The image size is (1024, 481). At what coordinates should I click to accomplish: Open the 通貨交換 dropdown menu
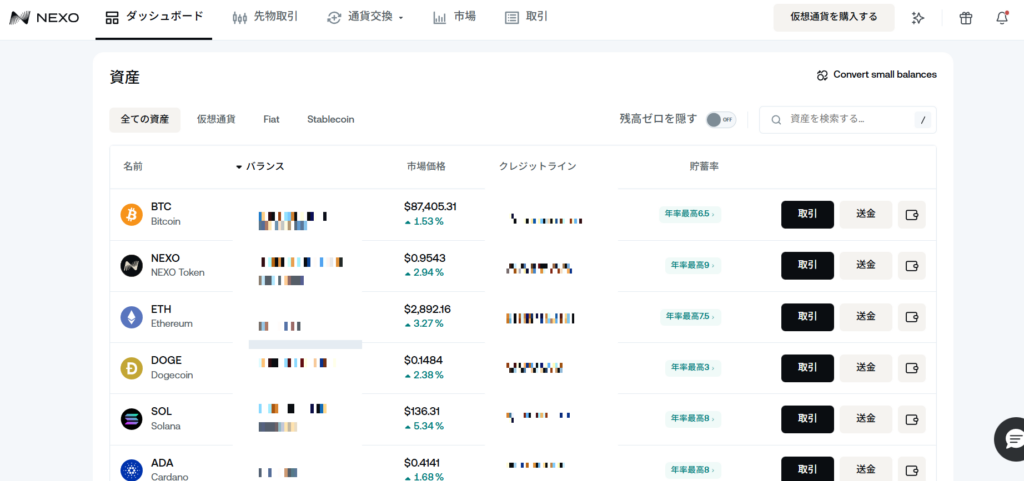click(x=365, y=17)
